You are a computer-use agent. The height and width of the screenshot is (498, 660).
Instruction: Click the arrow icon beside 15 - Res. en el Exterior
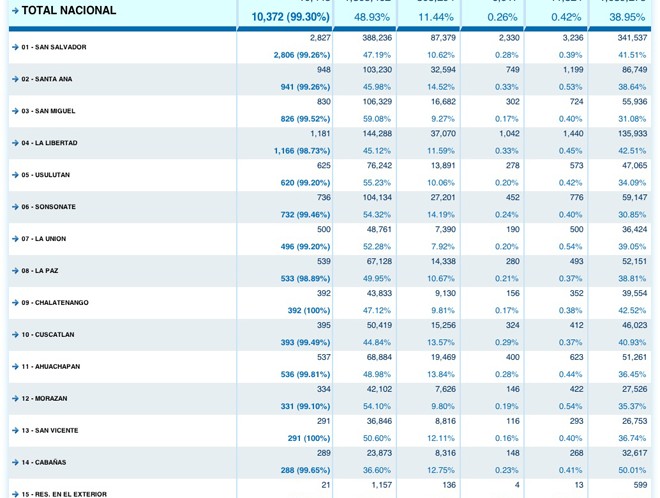(15, 494)
